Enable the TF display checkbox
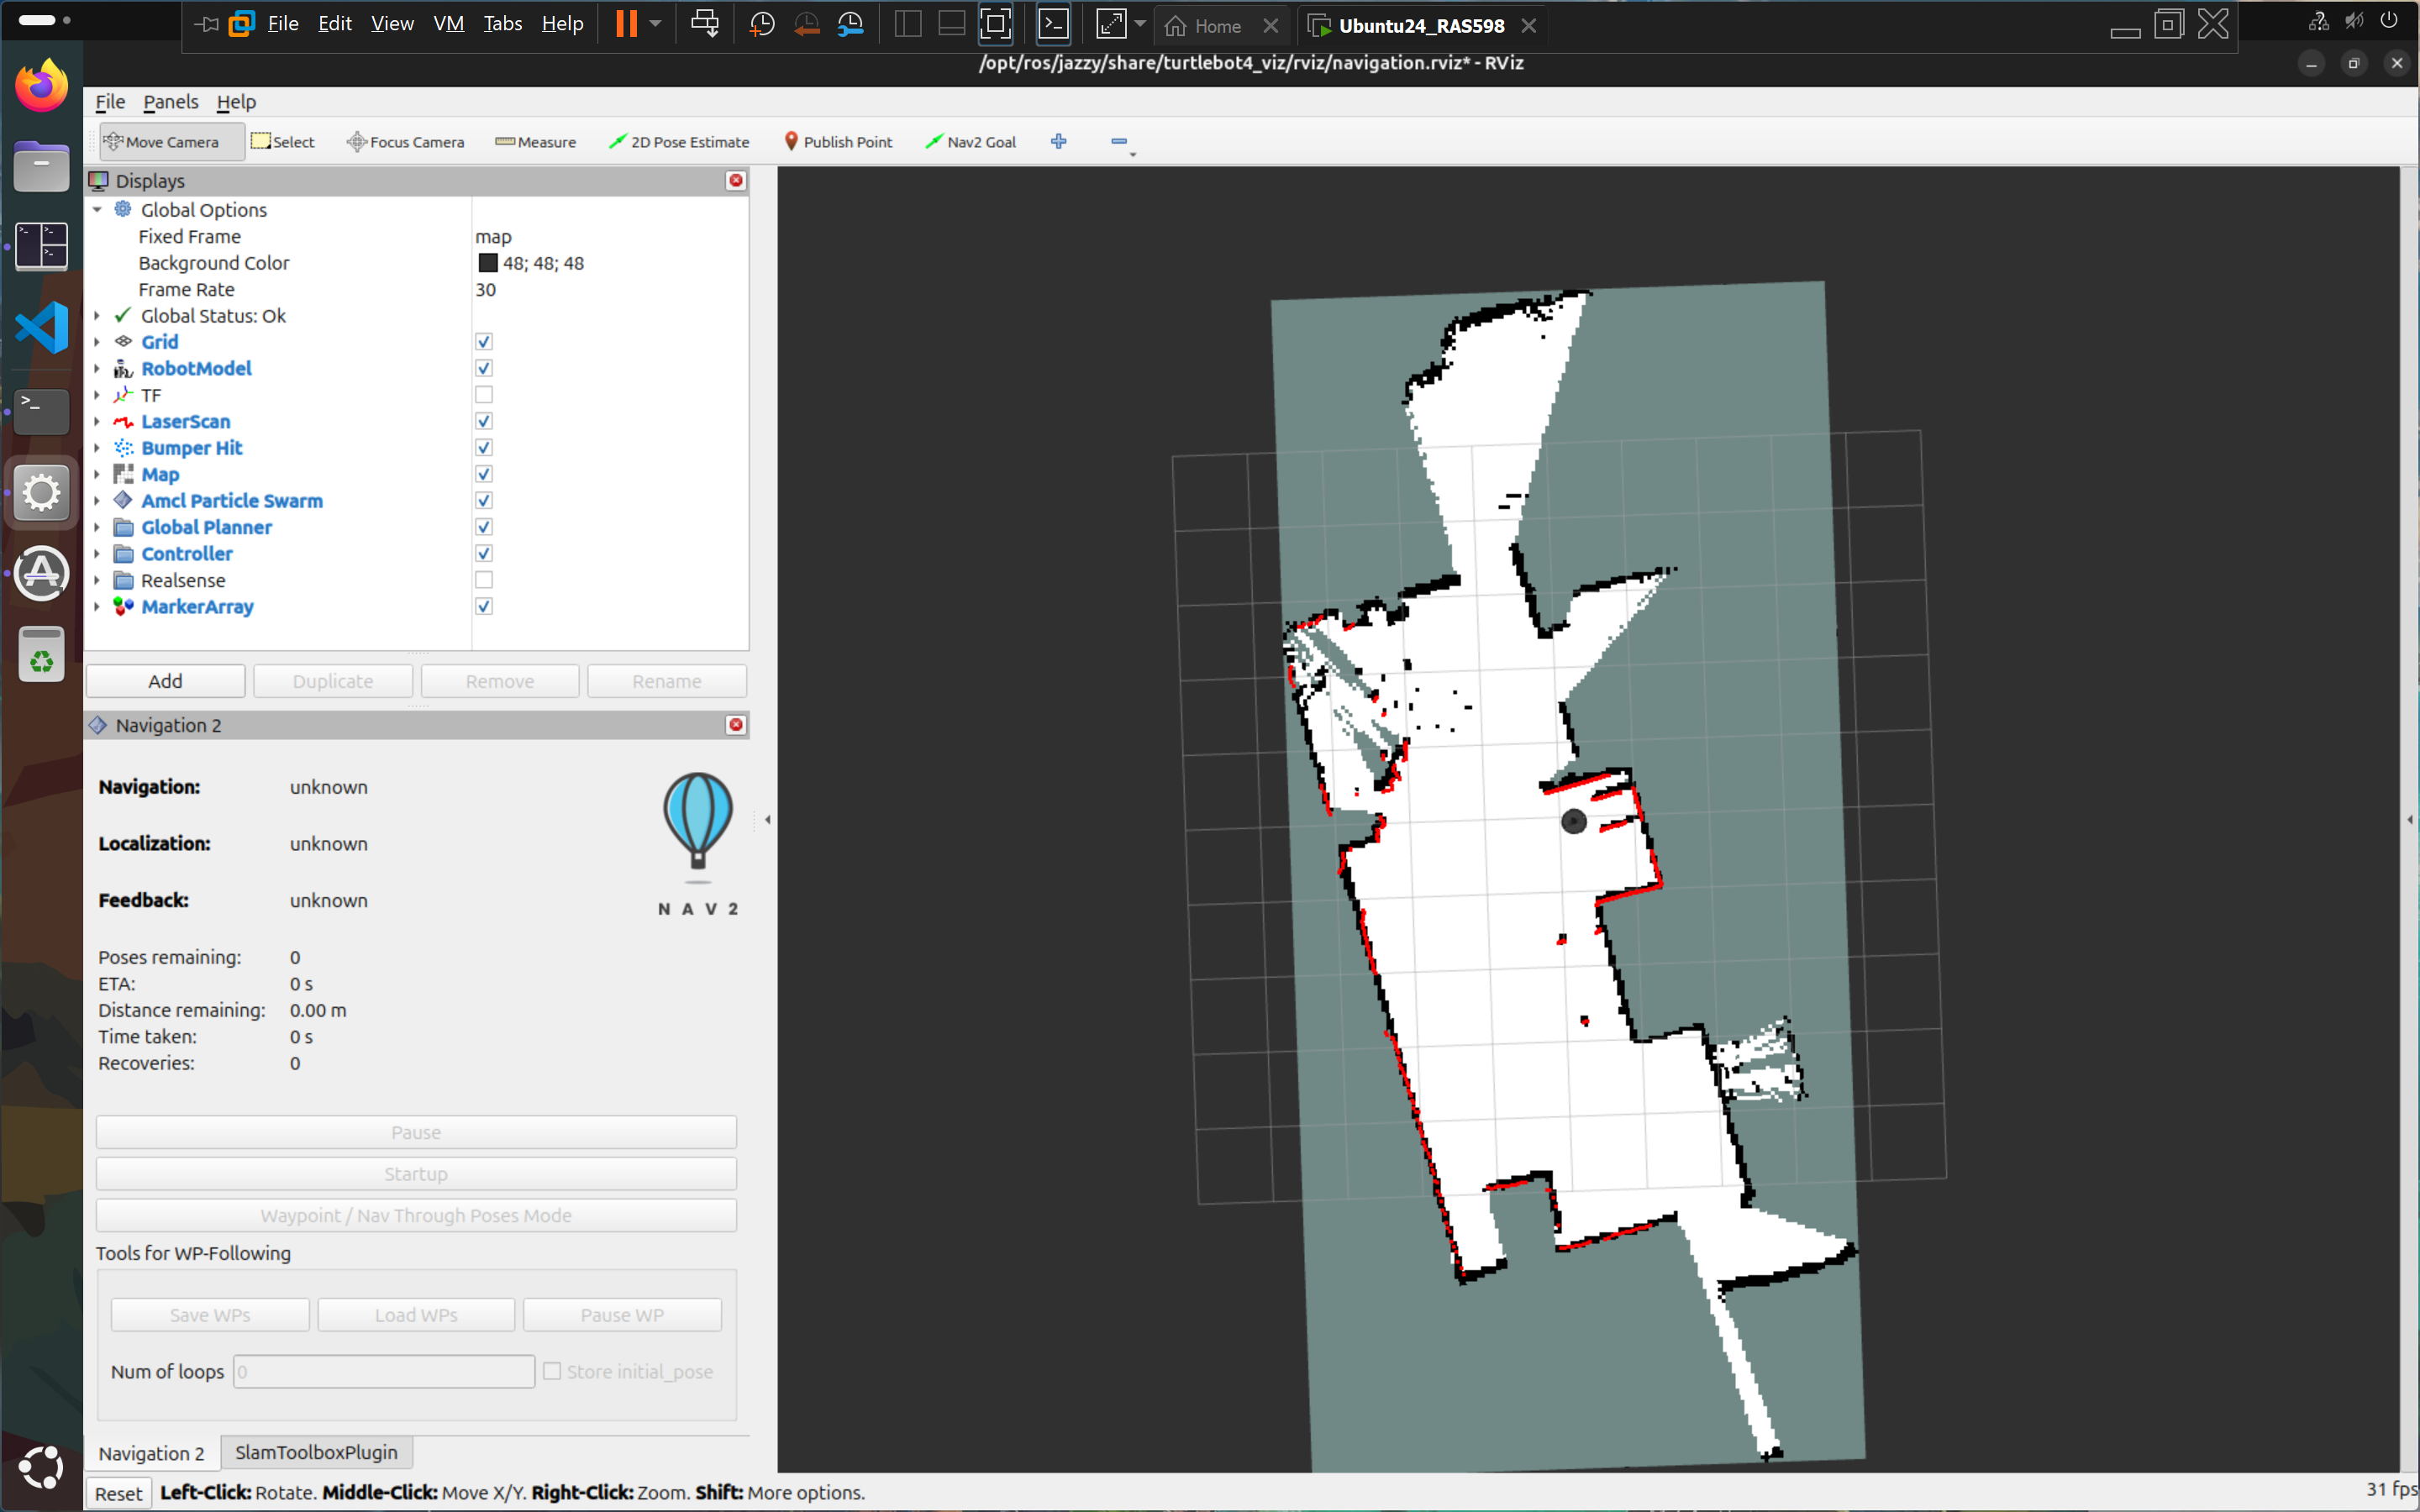This screenshot has height=1512, width=2420. [484, 395]
